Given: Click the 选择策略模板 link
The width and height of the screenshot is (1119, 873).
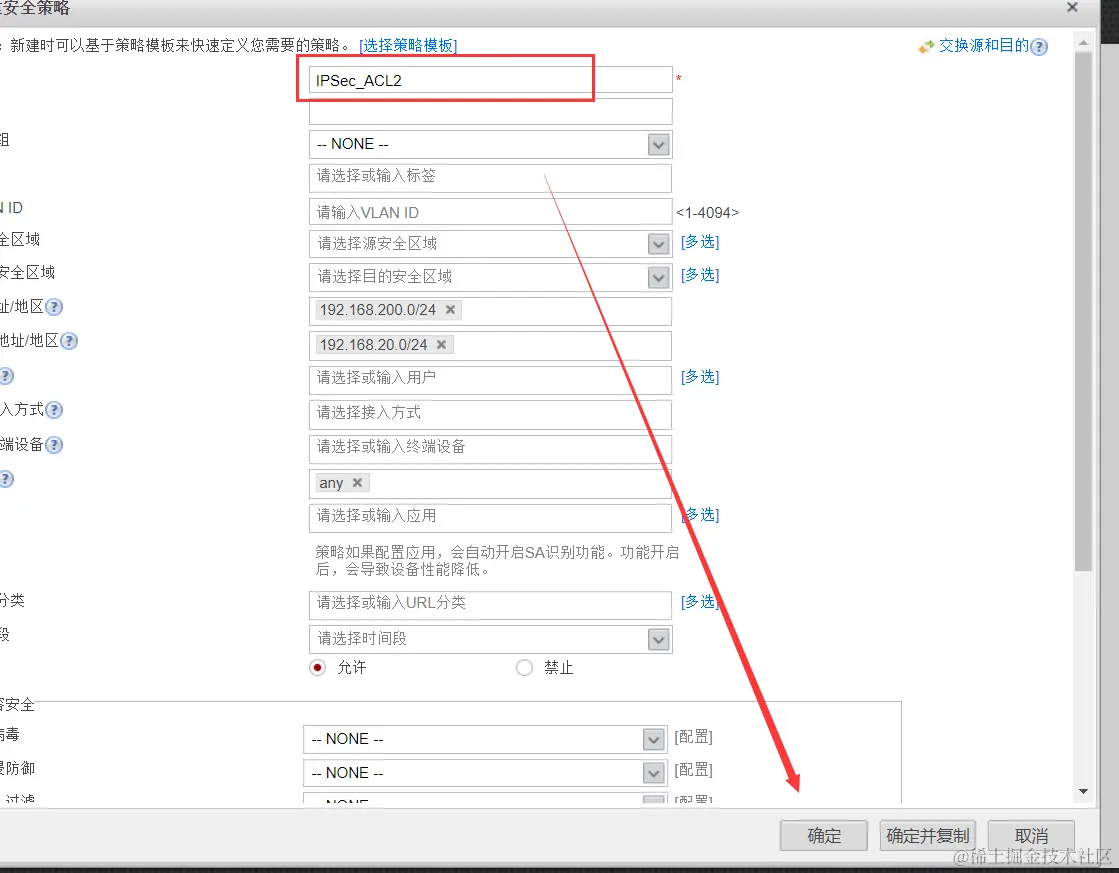Looking at the screenshot, I should 408,46.
